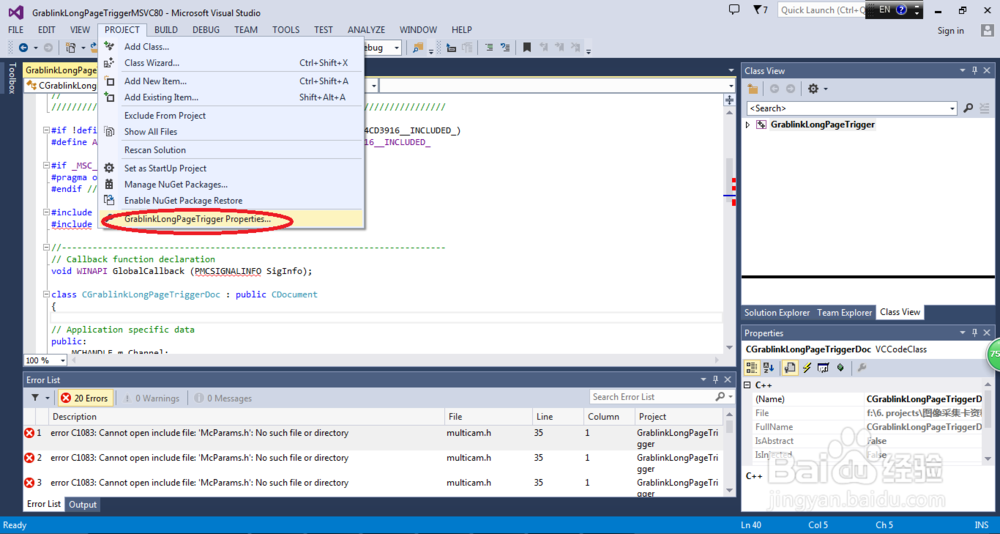Choose Show All Files menu item
The height and width of the screenshot is (534, 1000).
[231, 131]
